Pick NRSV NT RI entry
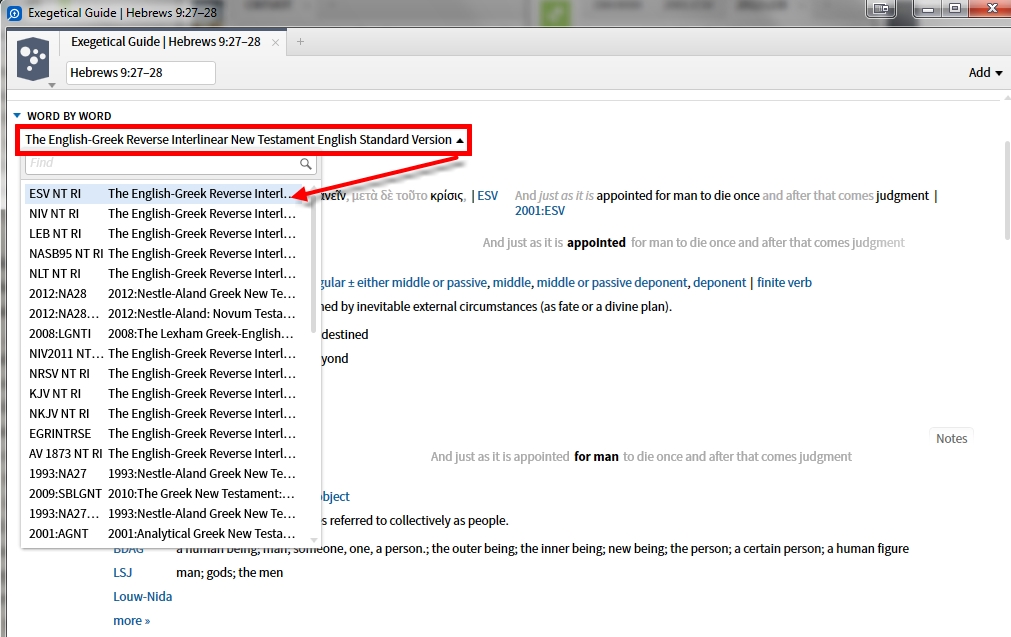 162,373
